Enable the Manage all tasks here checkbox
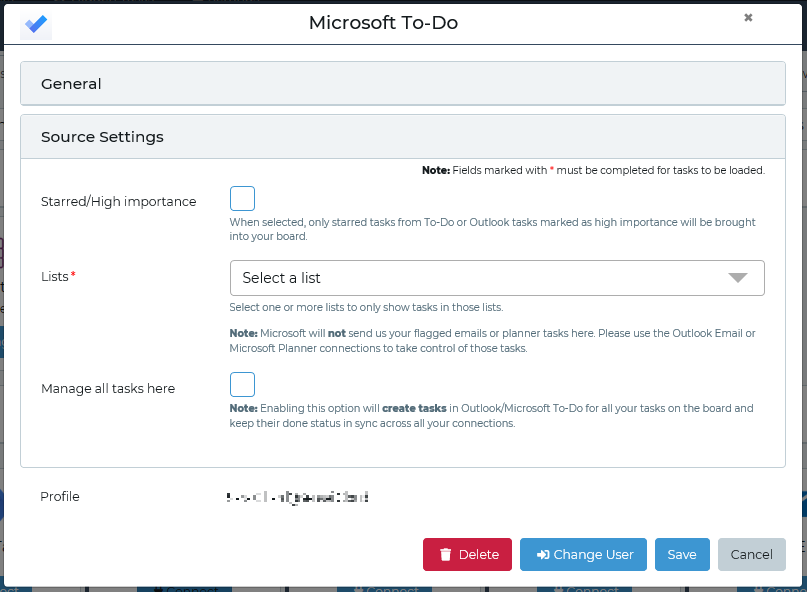 point(242,384)
